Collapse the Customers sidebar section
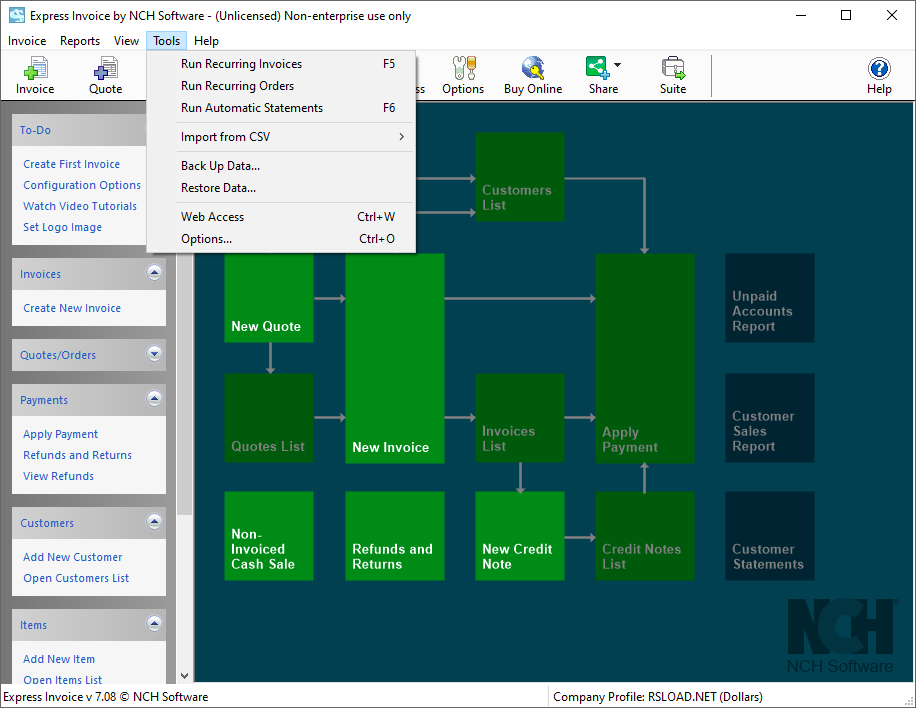916x708 pixels. click(x=154, y=522)
